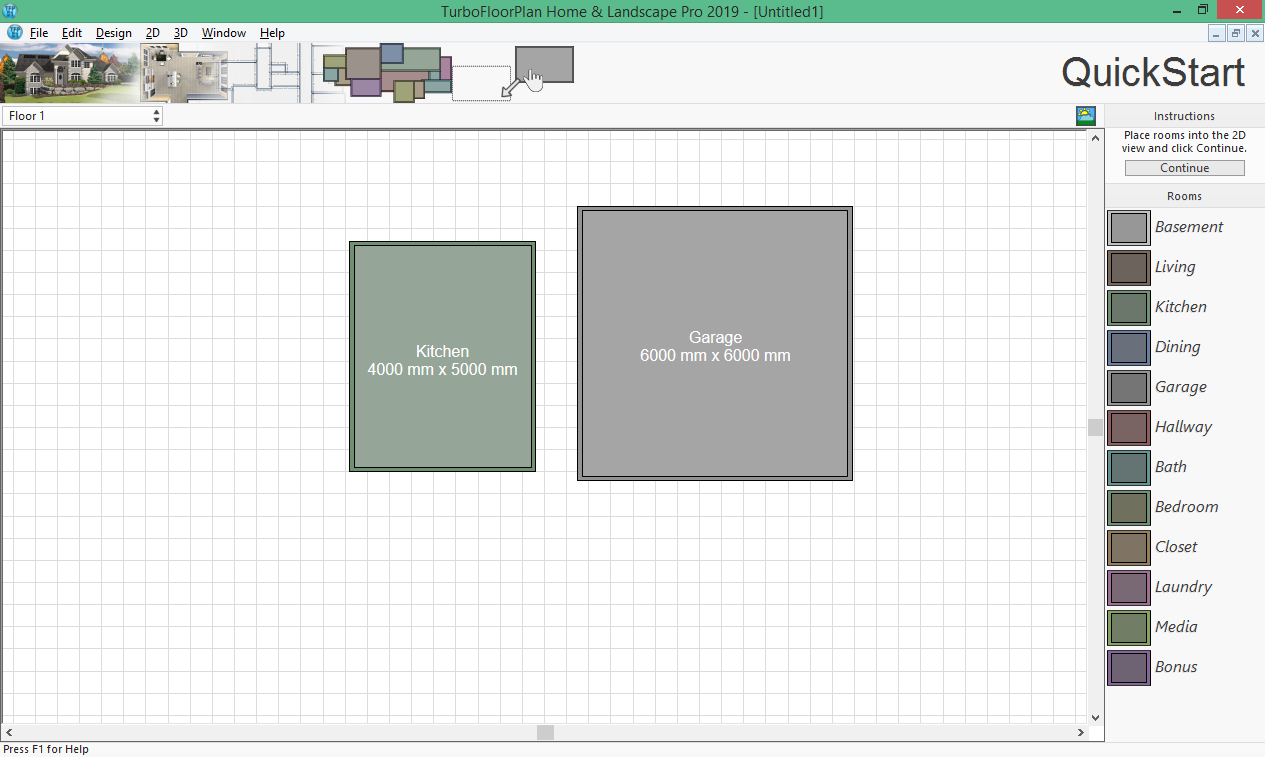Minimize the inner Untitled1 document window
Screen dimensions: 1265x757
1217,33
